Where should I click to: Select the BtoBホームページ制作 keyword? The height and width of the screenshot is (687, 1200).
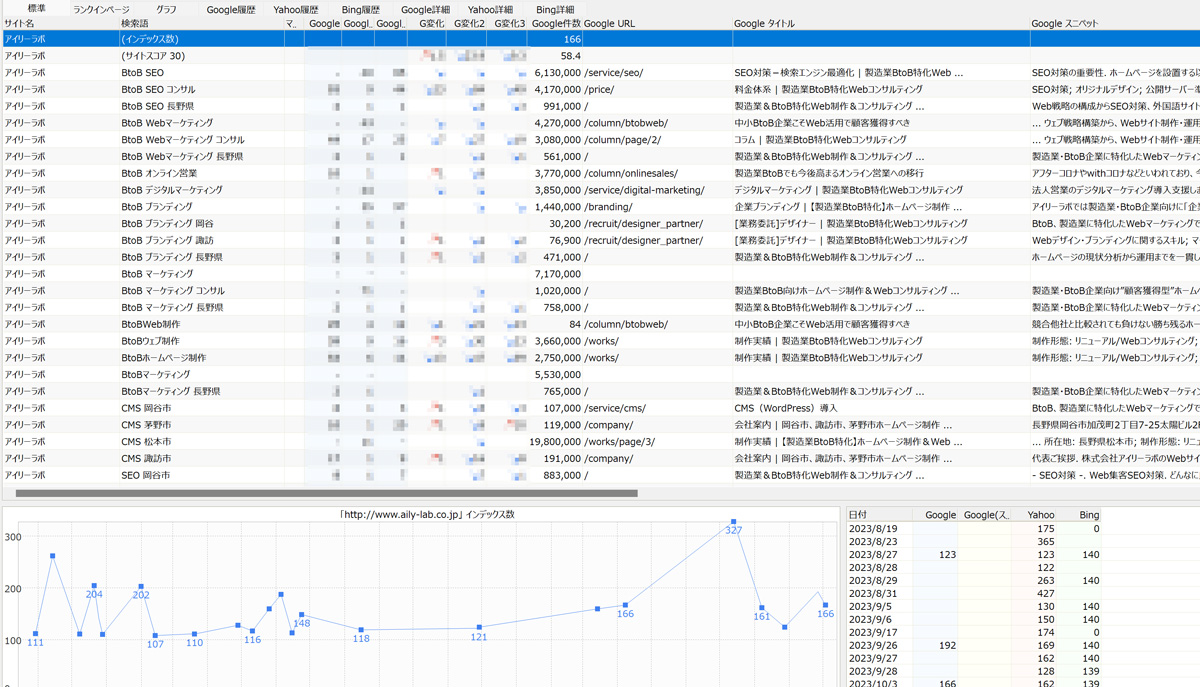click(x=163, y=358)
